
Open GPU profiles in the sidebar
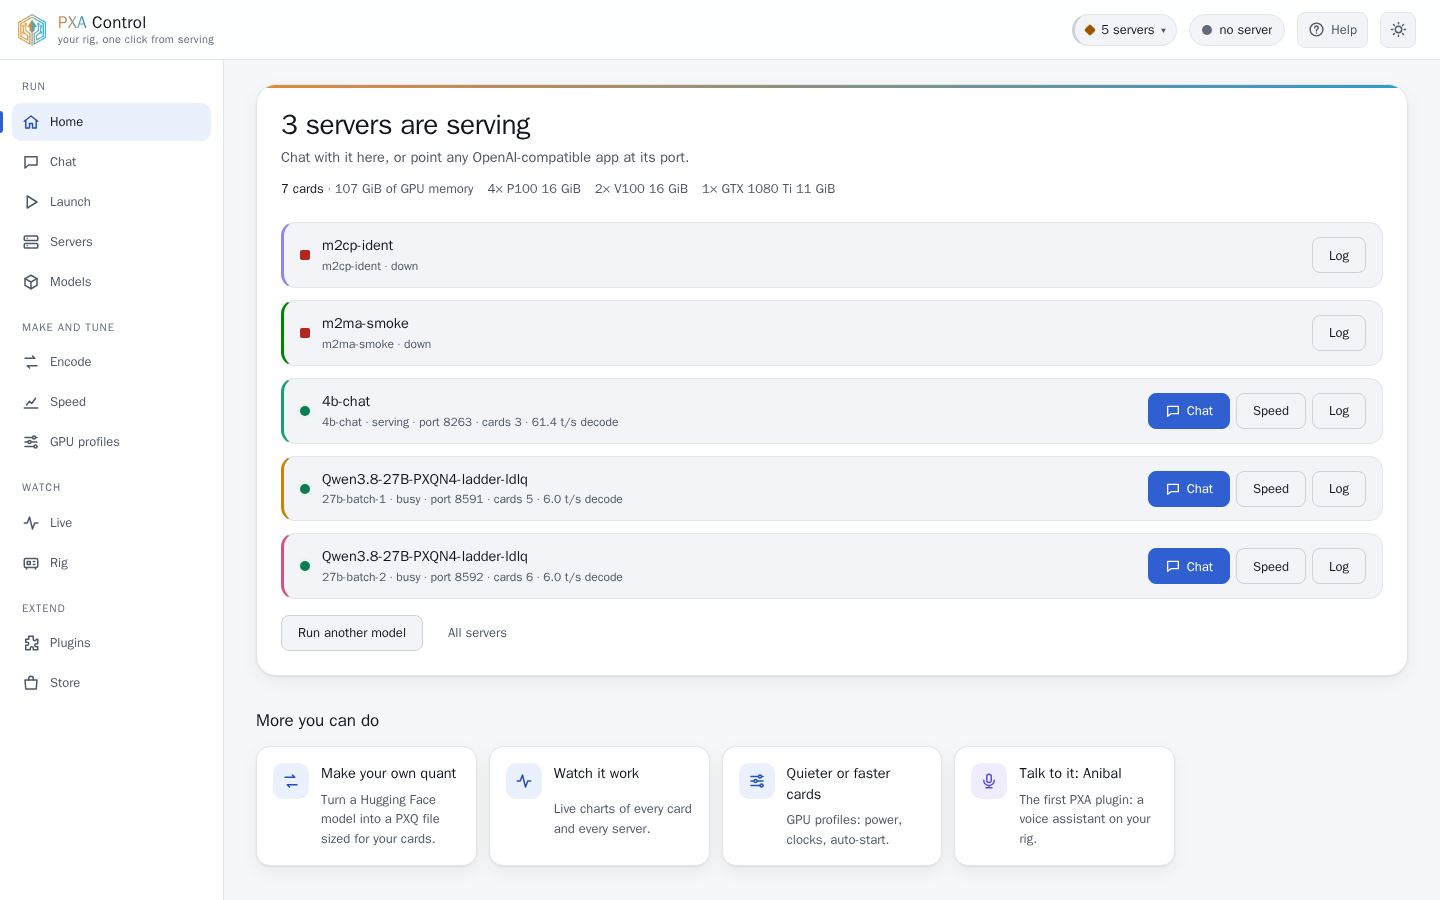(112, 442)
